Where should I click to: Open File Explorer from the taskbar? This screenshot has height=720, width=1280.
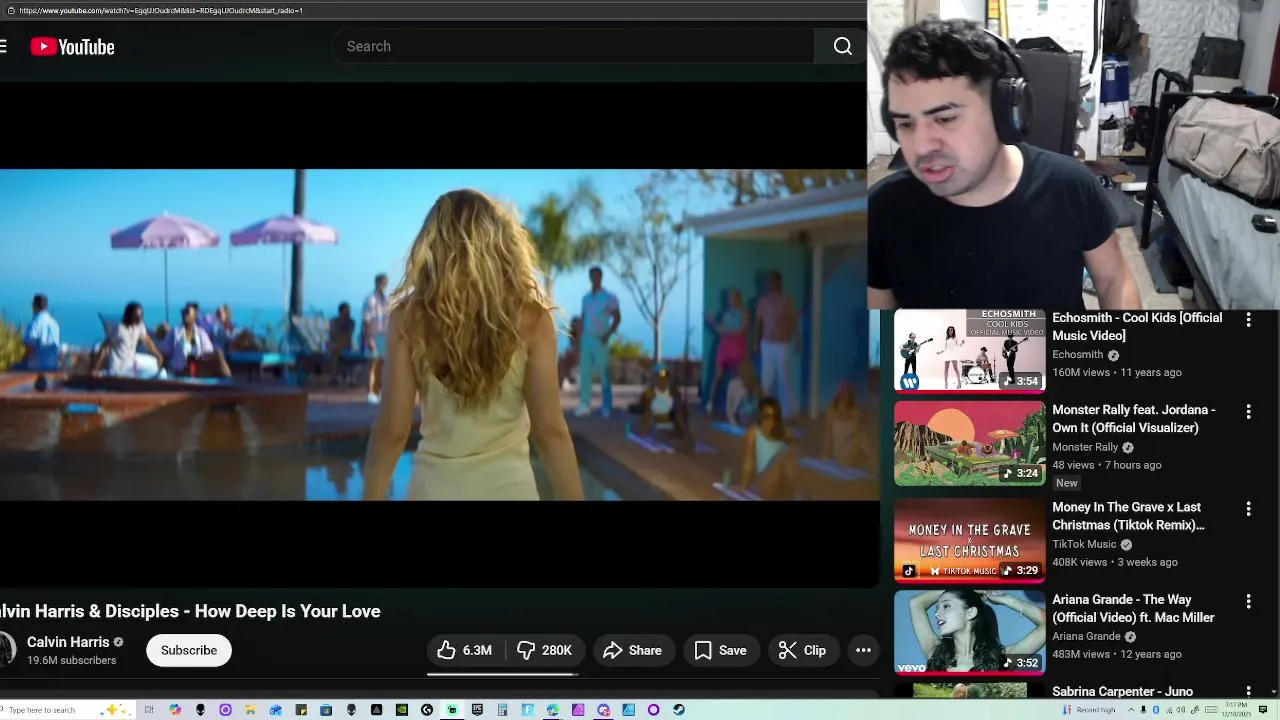pos(250,710)
